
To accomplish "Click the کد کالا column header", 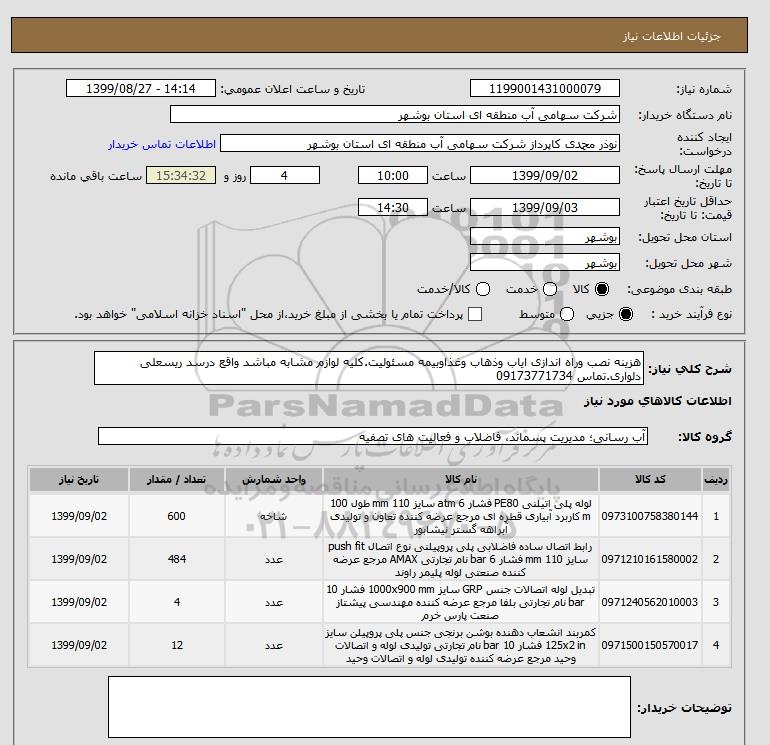I will (x=650, y=479).
